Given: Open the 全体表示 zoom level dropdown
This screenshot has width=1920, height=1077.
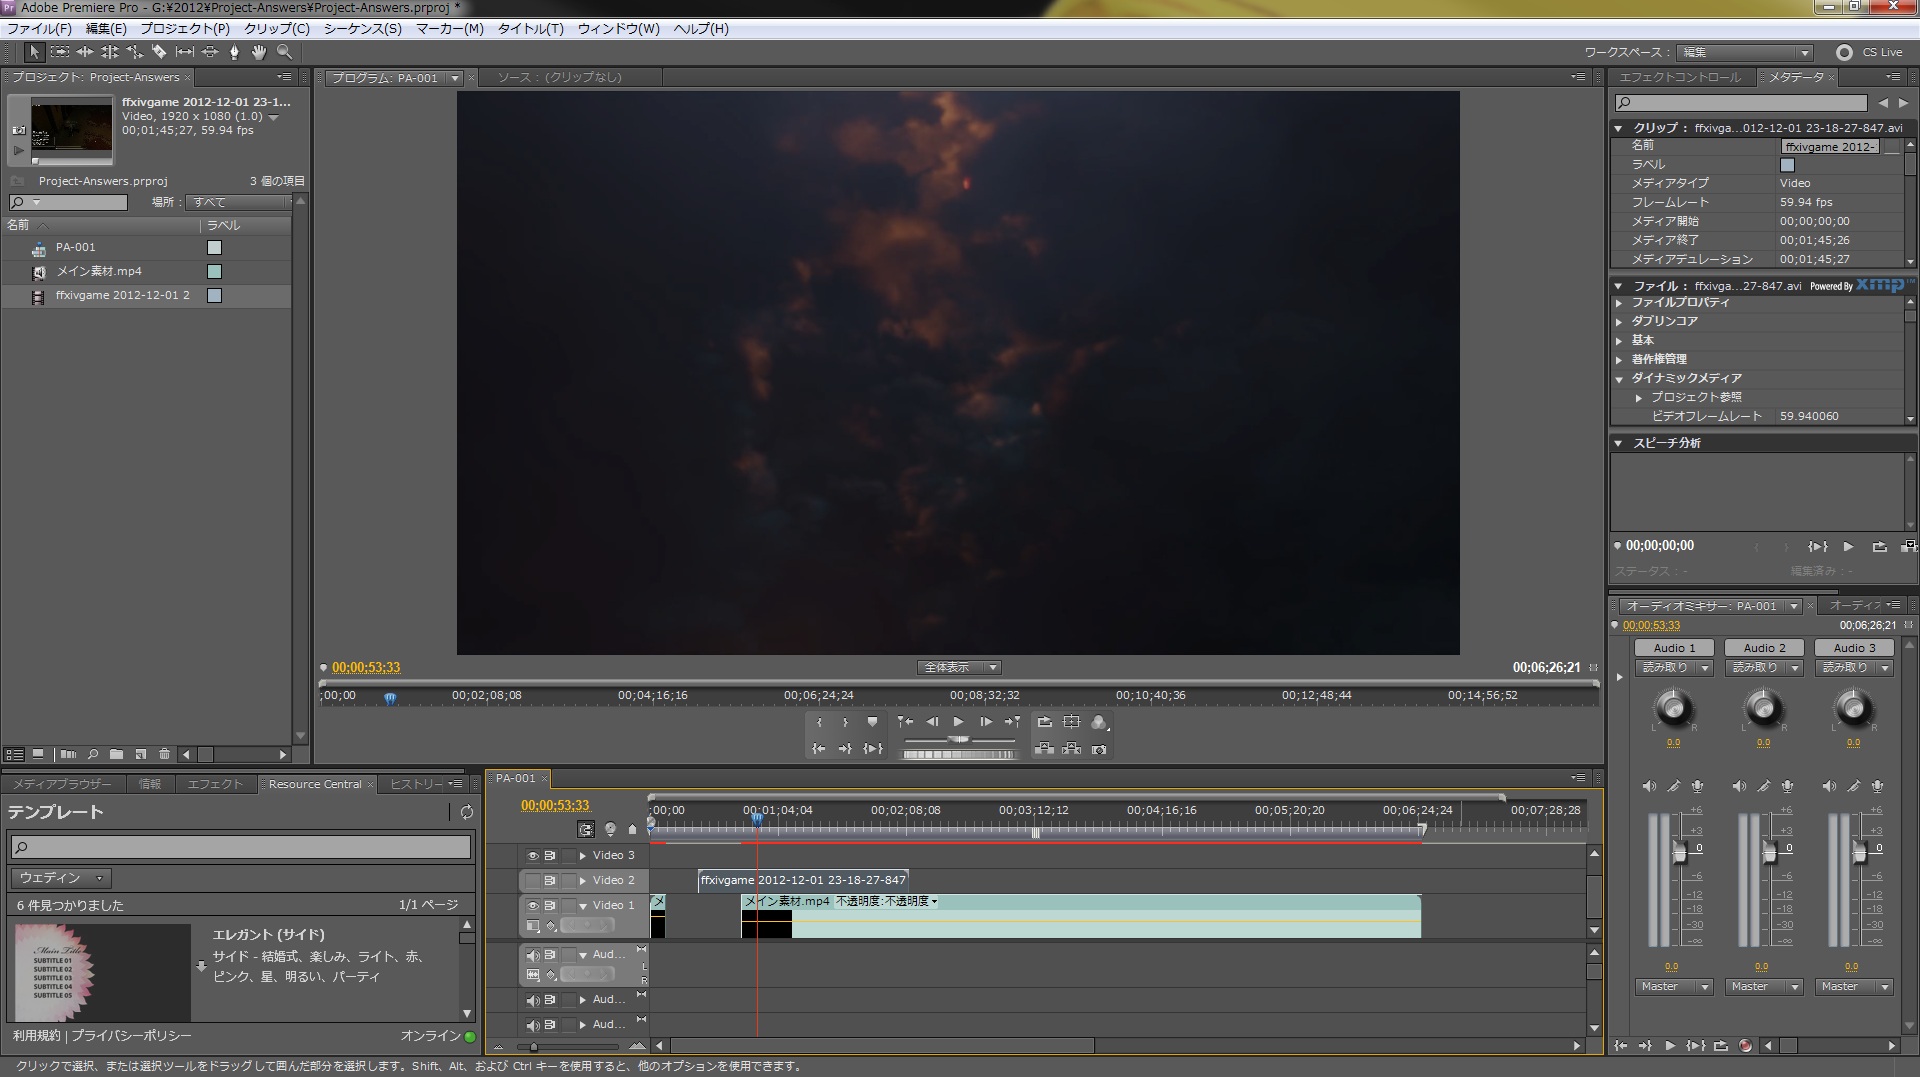Looking at the screenshot, I should coord(959,667).
